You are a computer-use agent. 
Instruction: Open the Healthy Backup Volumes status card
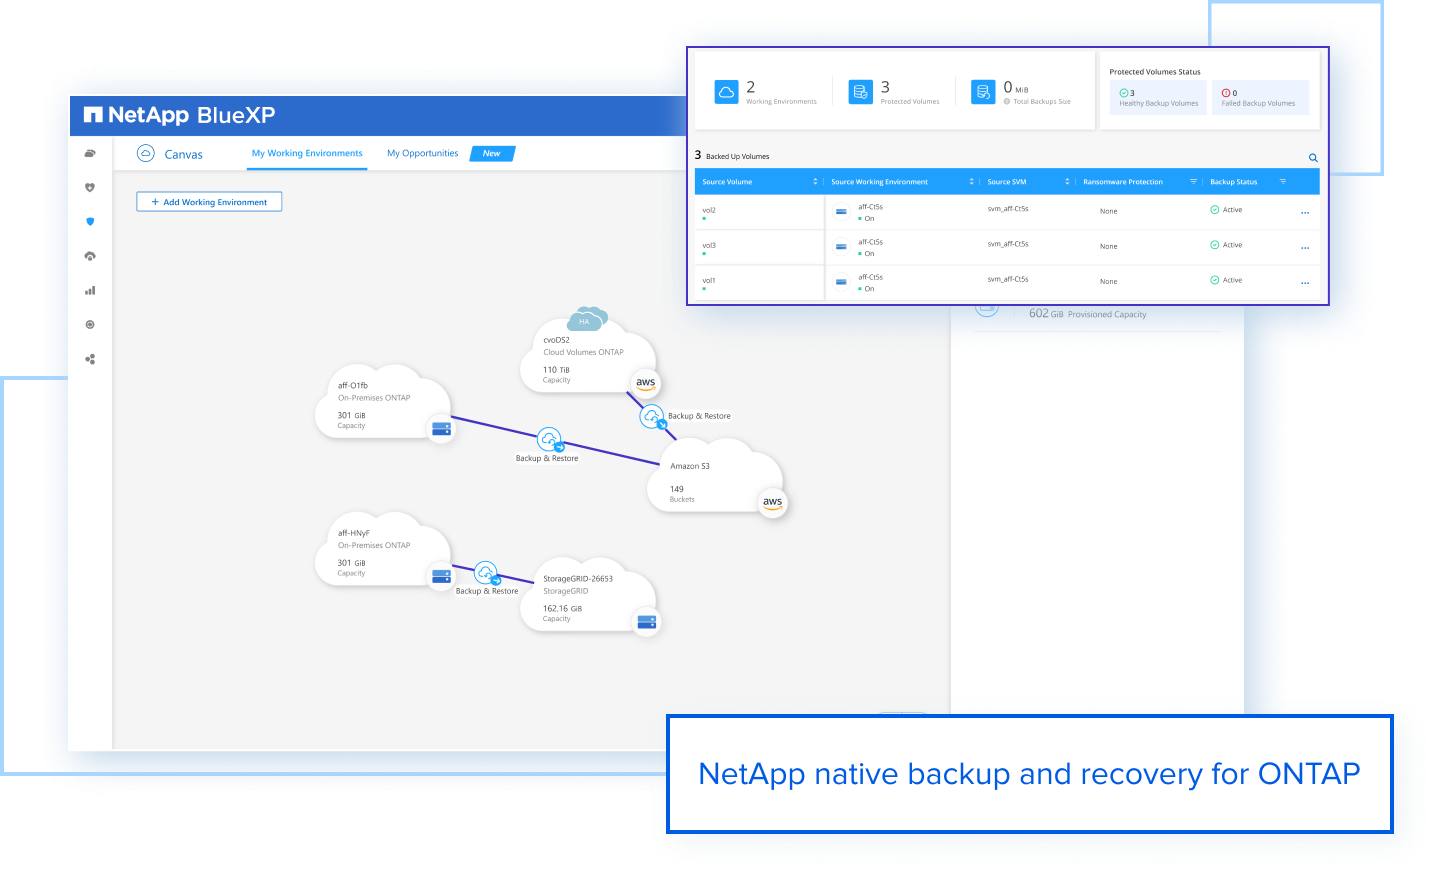(1157, 97)
